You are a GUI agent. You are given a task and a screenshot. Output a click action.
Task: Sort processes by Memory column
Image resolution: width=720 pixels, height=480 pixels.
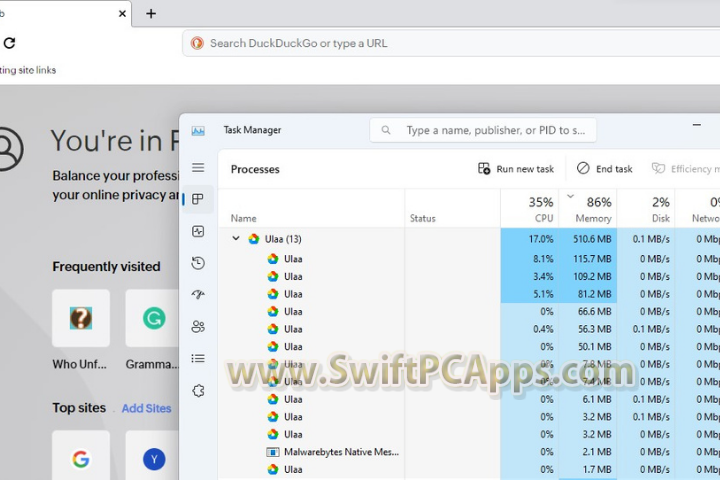point(588,209)
